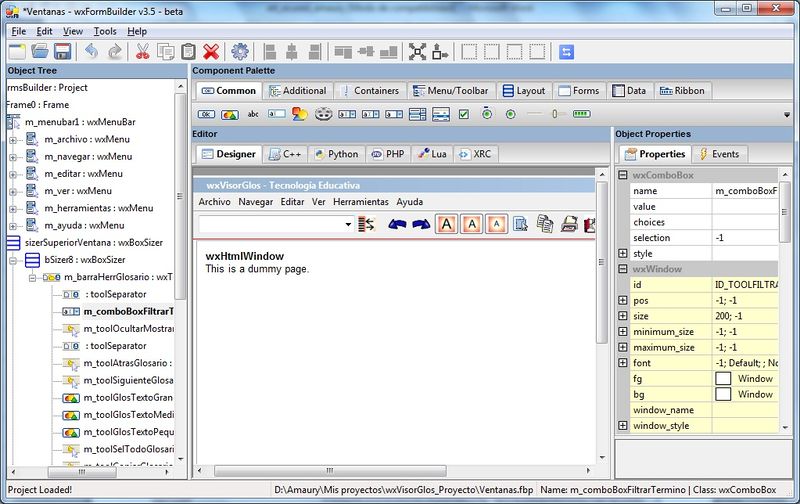This screenshot has width=800, height=504.
Task: Expand the m_herramientas wxMenu node
Action: (13, 209)
